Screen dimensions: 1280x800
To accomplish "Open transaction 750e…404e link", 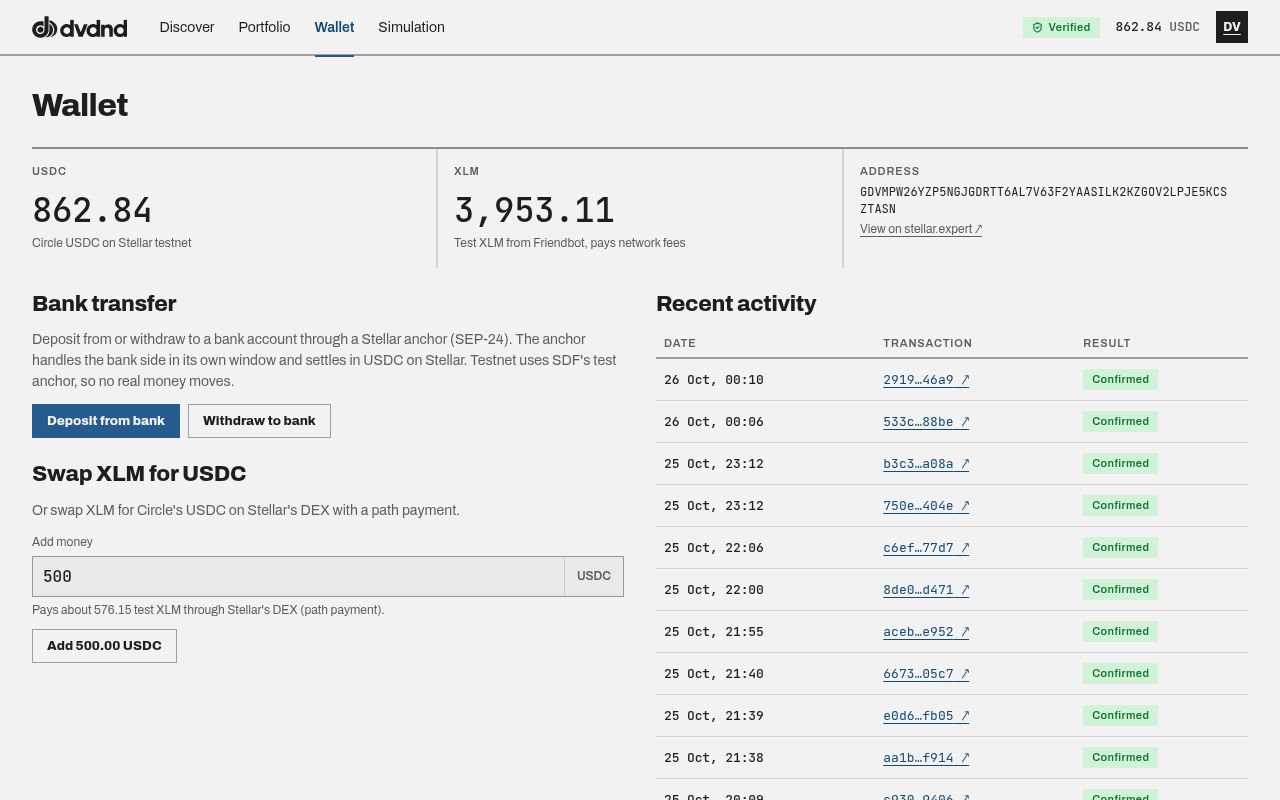I will pos(926,506).
